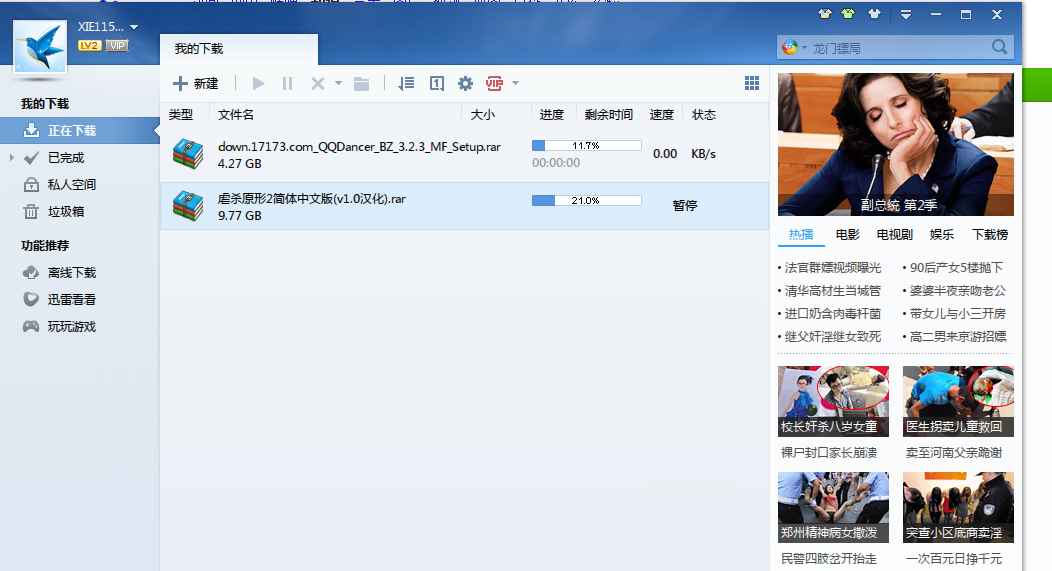The image size is (1052, 571).
Task: Click the start download play icon
Action: pyautogui.click(x=259, y=84)
